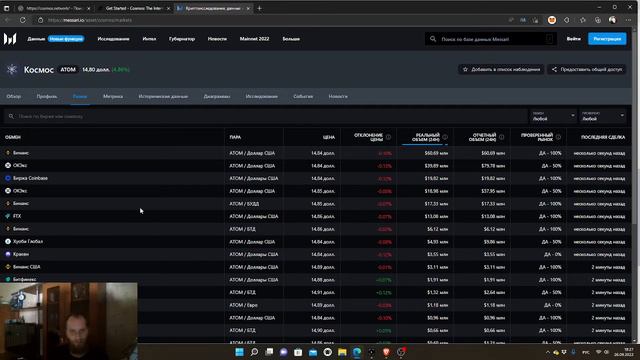Click info icon beside РЕАЛЬНЫЙ ОБЪЕМ header

click(445, 137)
